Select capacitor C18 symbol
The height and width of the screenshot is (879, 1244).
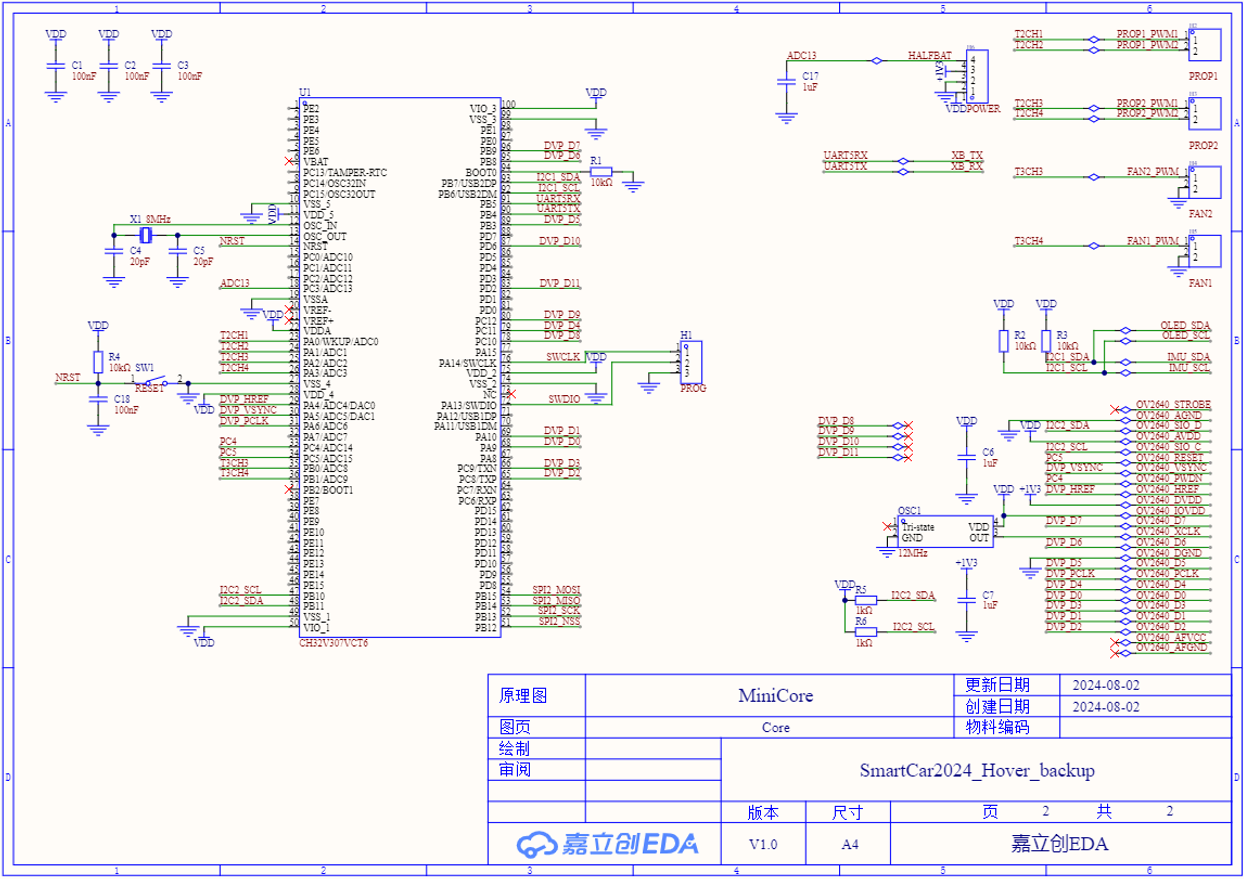click(x=97, y=400)
